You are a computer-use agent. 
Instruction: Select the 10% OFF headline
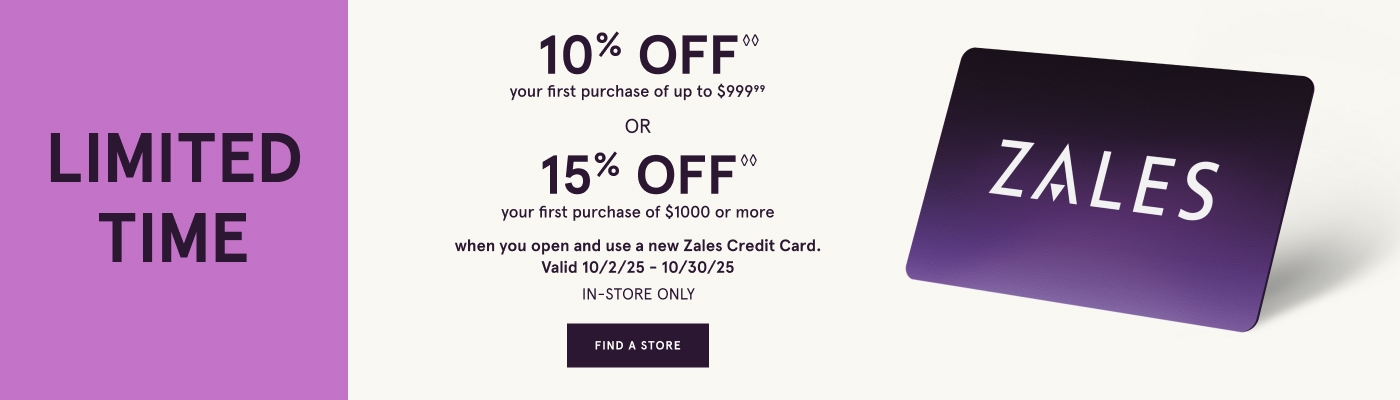(x=638, y=55)
